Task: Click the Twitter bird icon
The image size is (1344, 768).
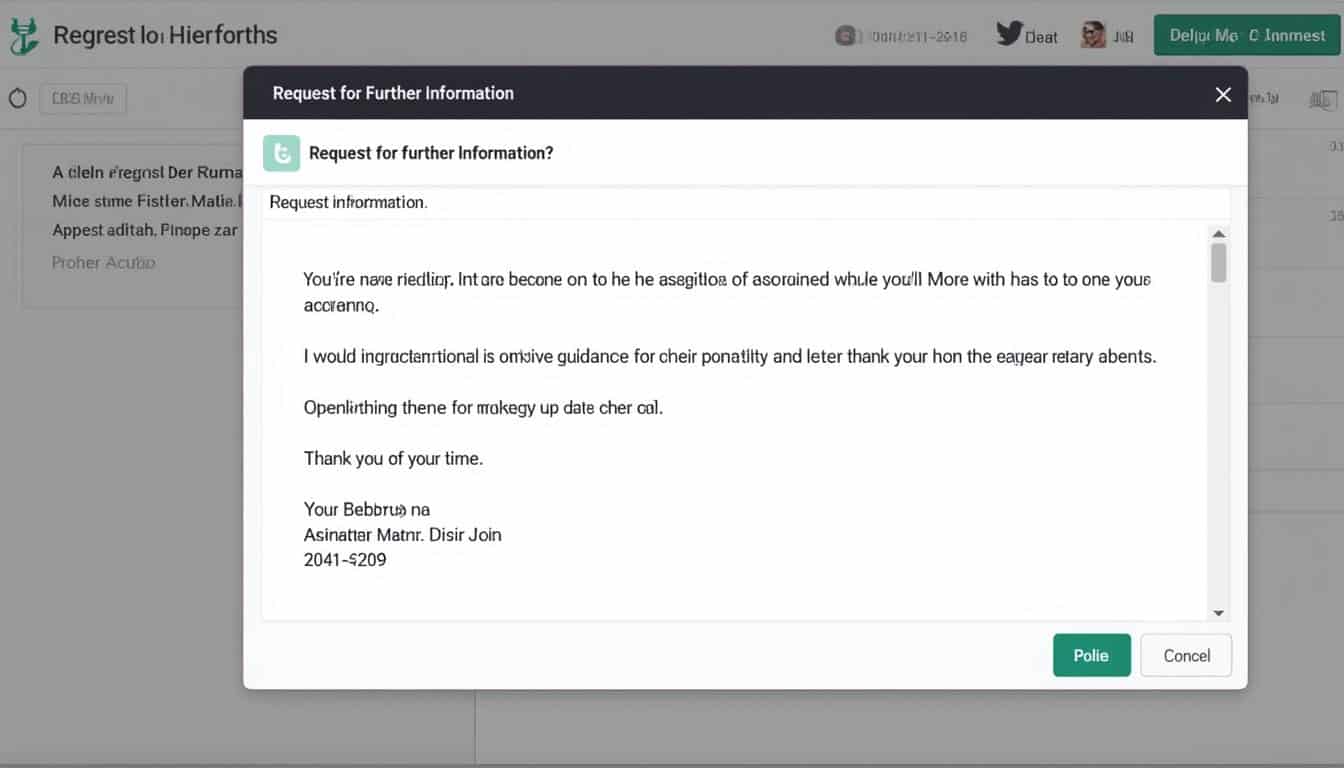Action: 1010,35
